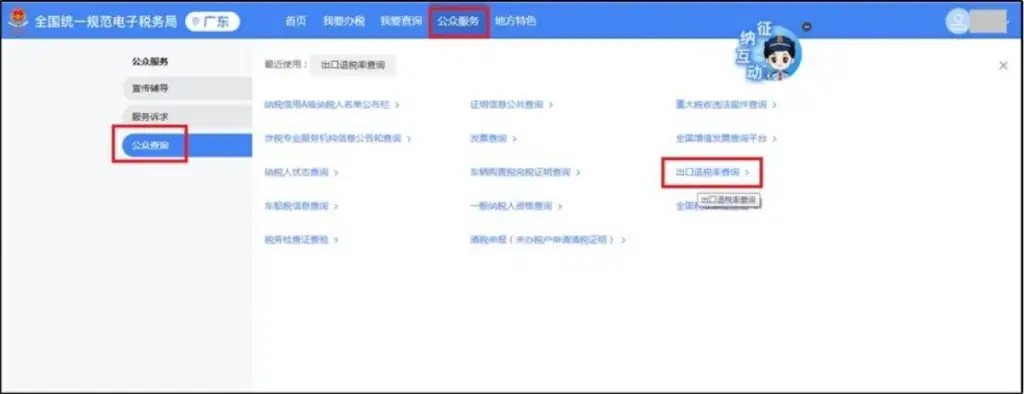This screenshot has height=394, width=1024.
Task: Click the national tax emblem logo
Action: click(18, 20)
